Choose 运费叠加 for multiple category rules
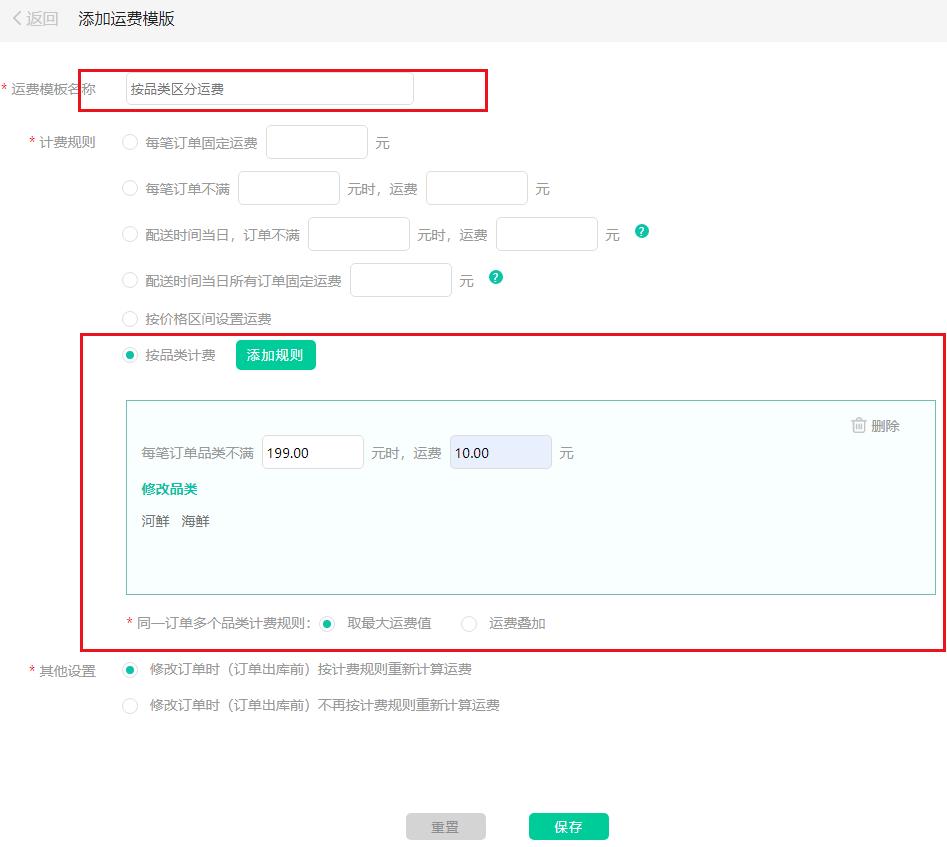The height and width of the screenshot is (847, 947). tap(469, 623)
